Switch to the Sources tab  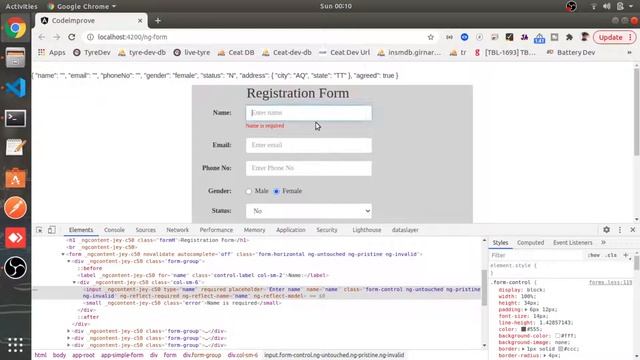(x=146, y=230)
